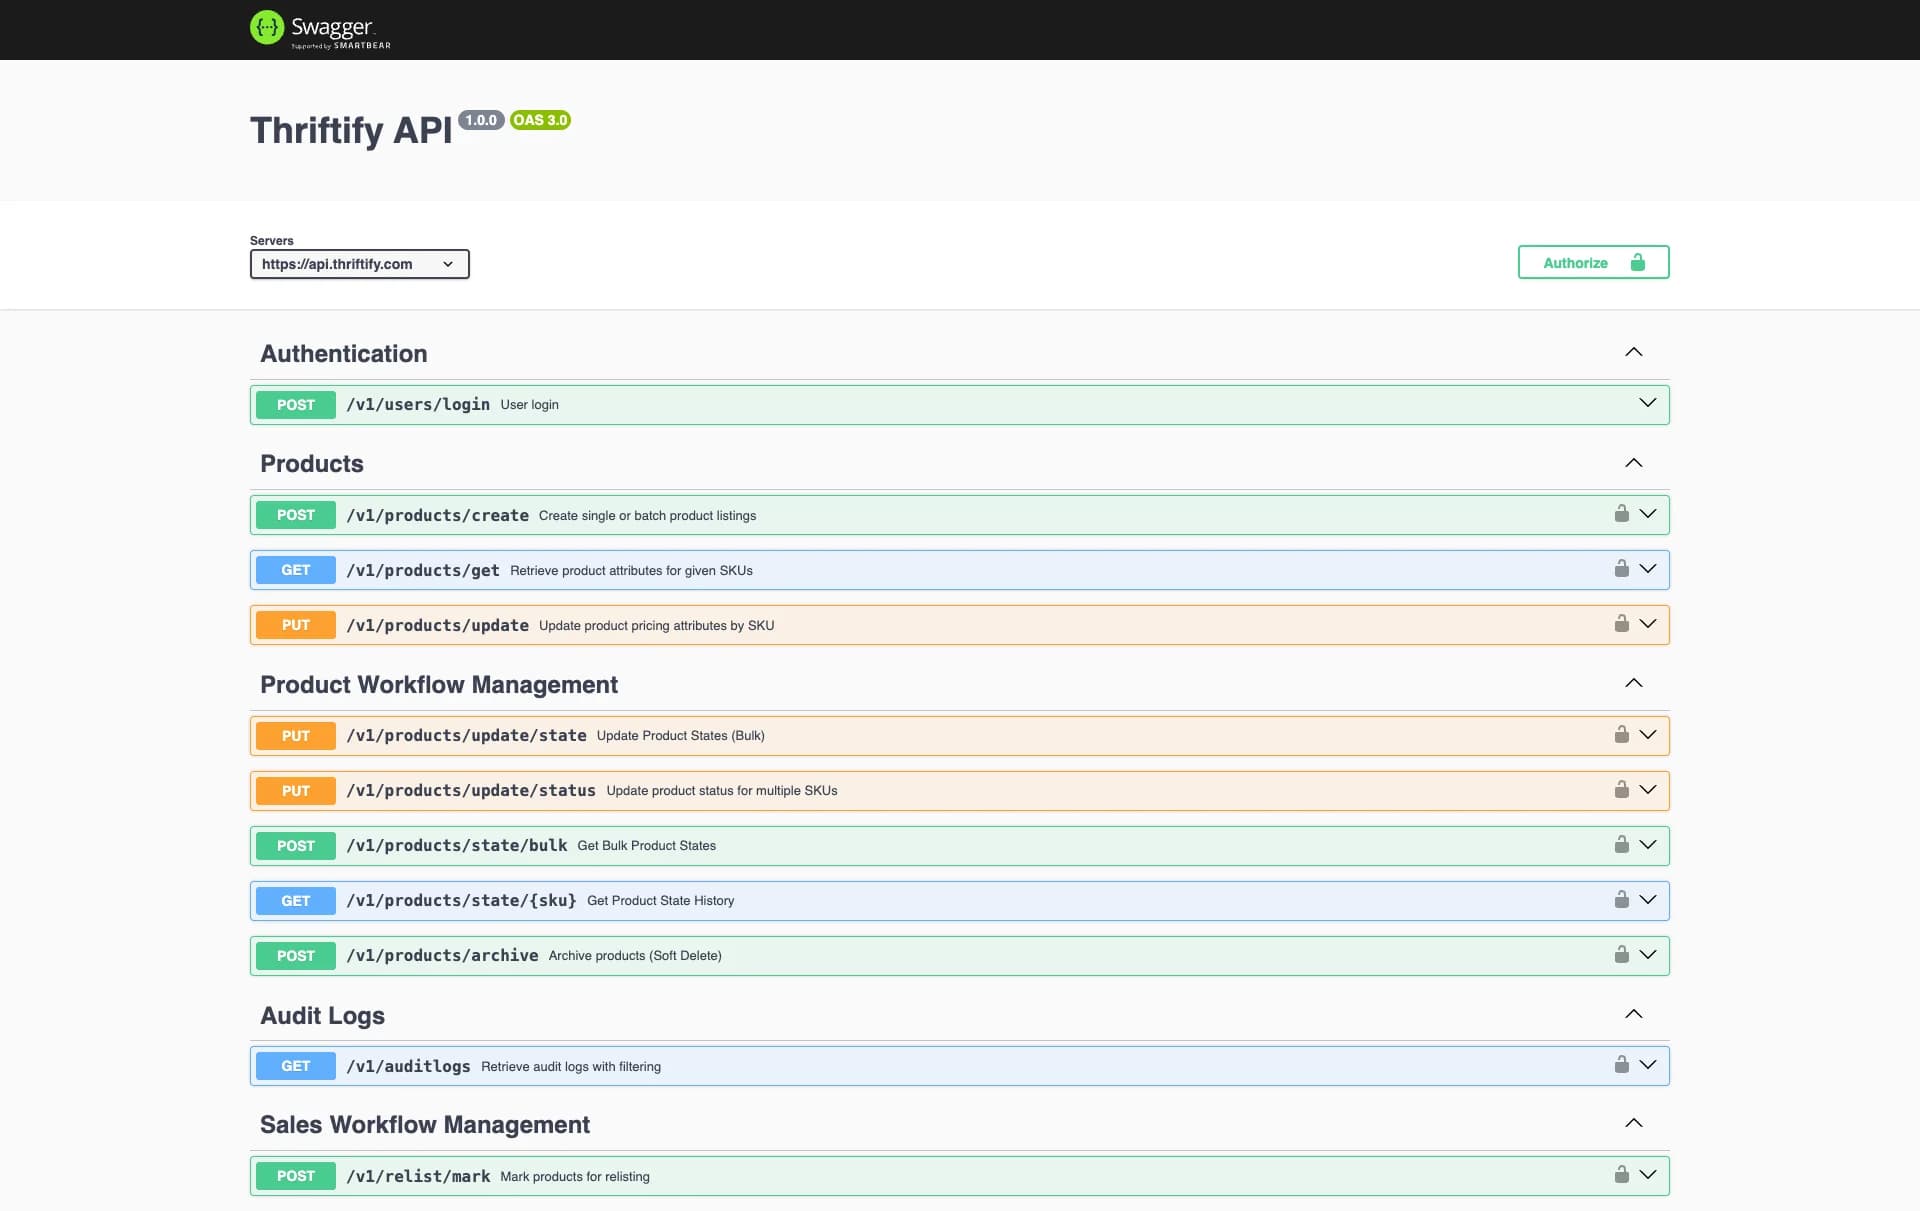This screenshot has height=1211, width=1920.
Task: Click the /v1/products/state/bulk path text
Action: (457, 845)
